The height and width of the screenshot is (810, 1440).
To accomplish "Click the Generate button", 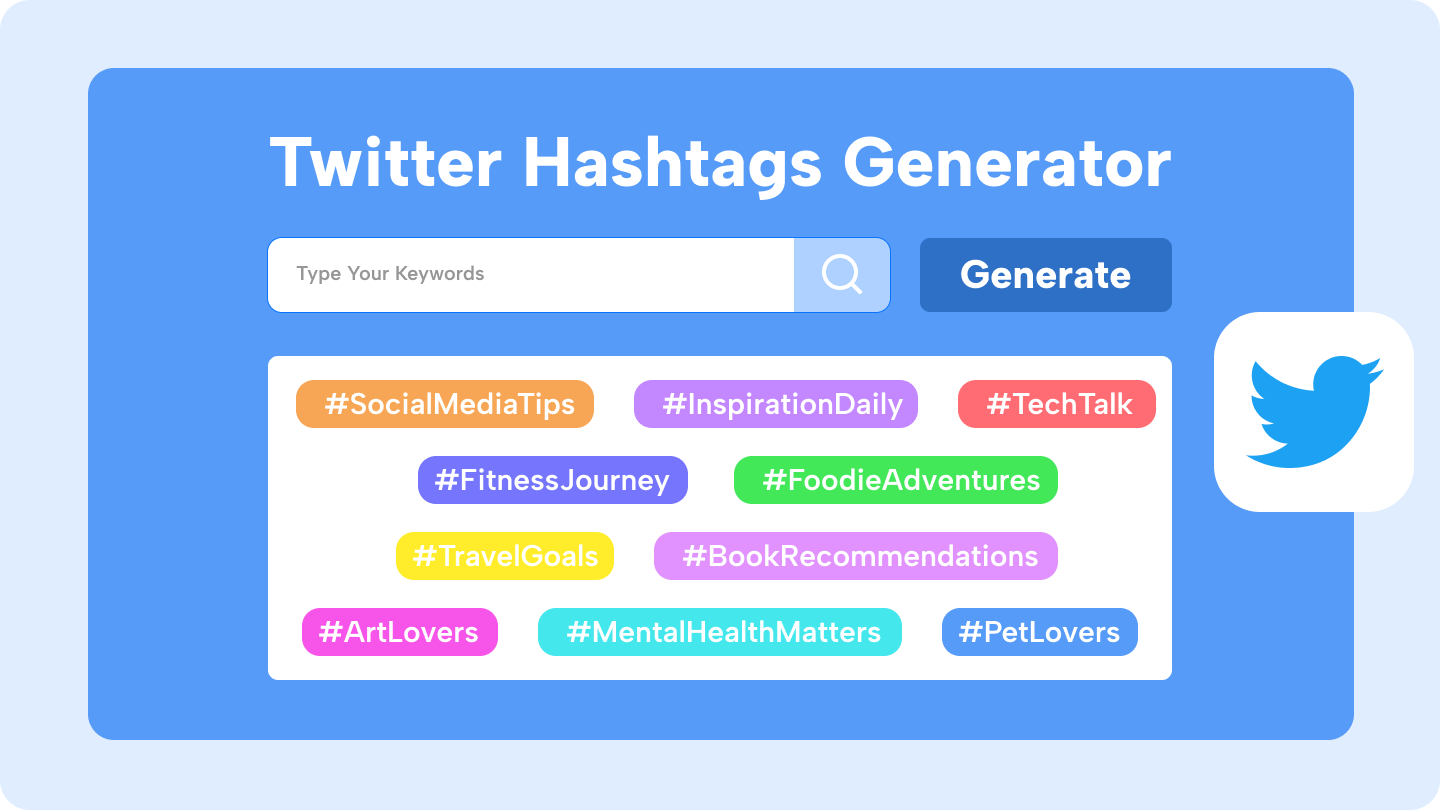I will 1045,275.
